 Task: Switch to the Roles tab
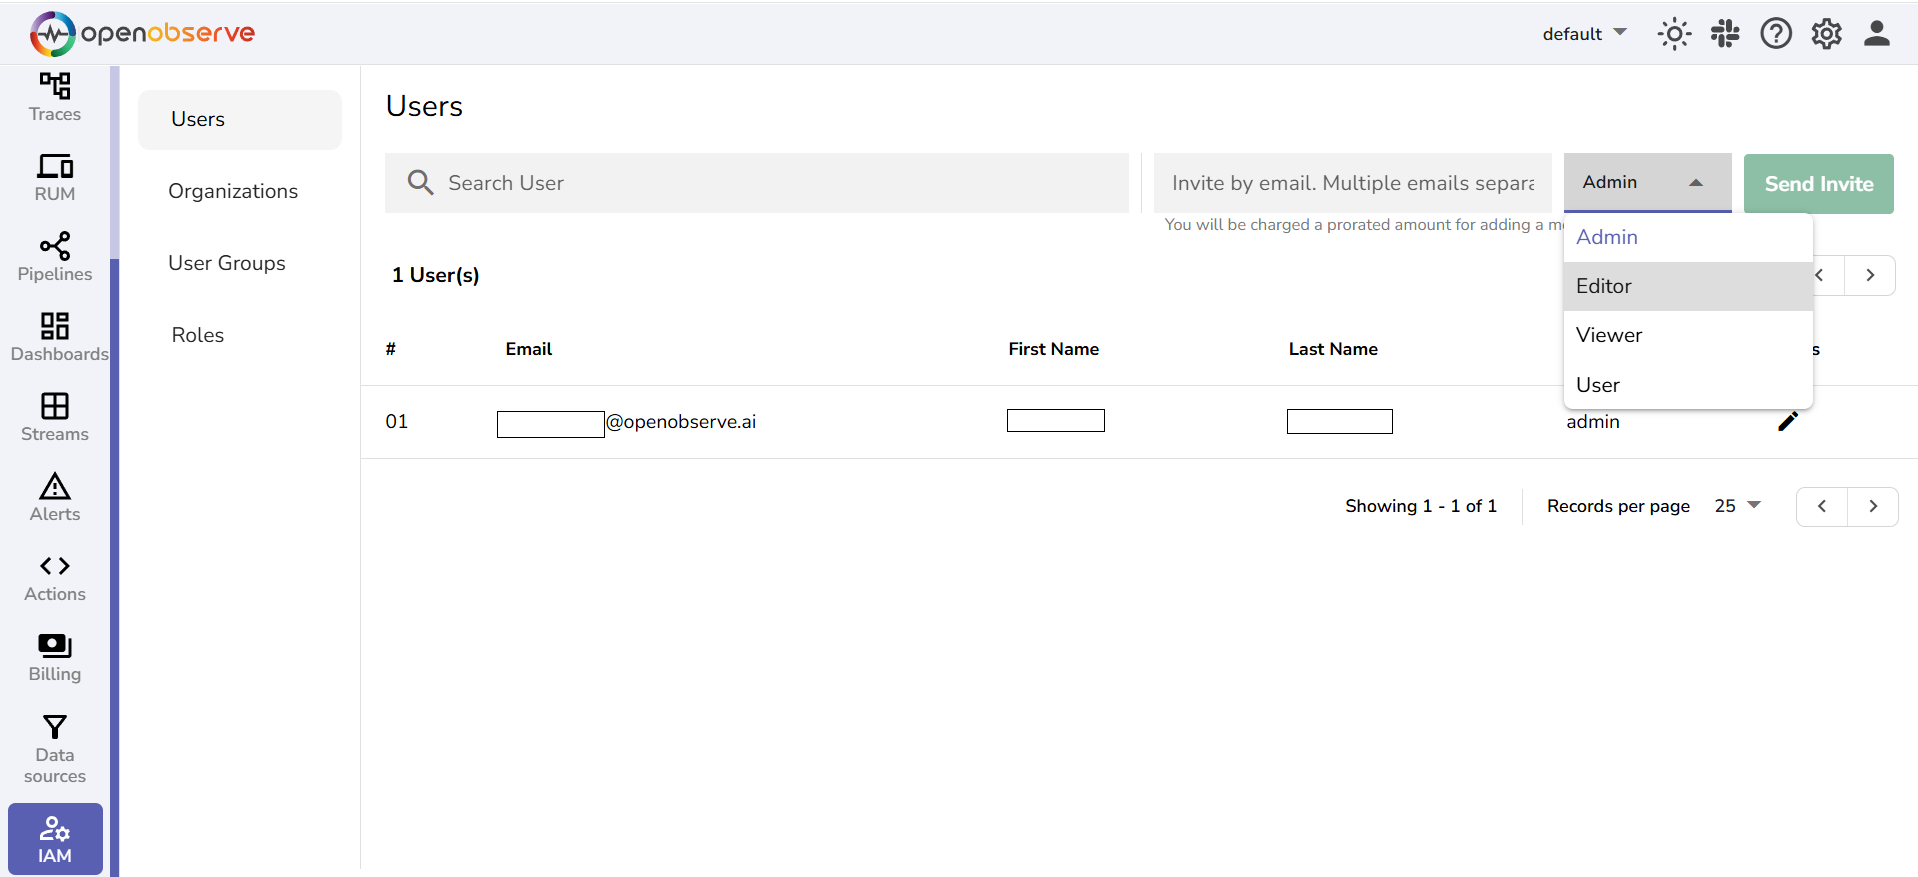[x=240, y=335]
